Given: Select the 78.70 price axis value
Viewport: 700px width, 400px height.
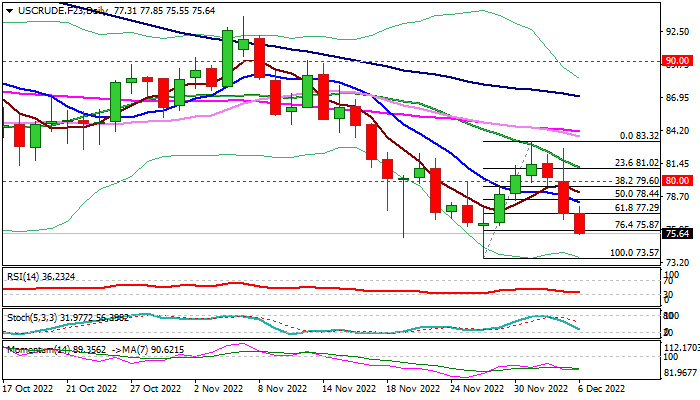Looking at the screenshot, I should point(677,197).
